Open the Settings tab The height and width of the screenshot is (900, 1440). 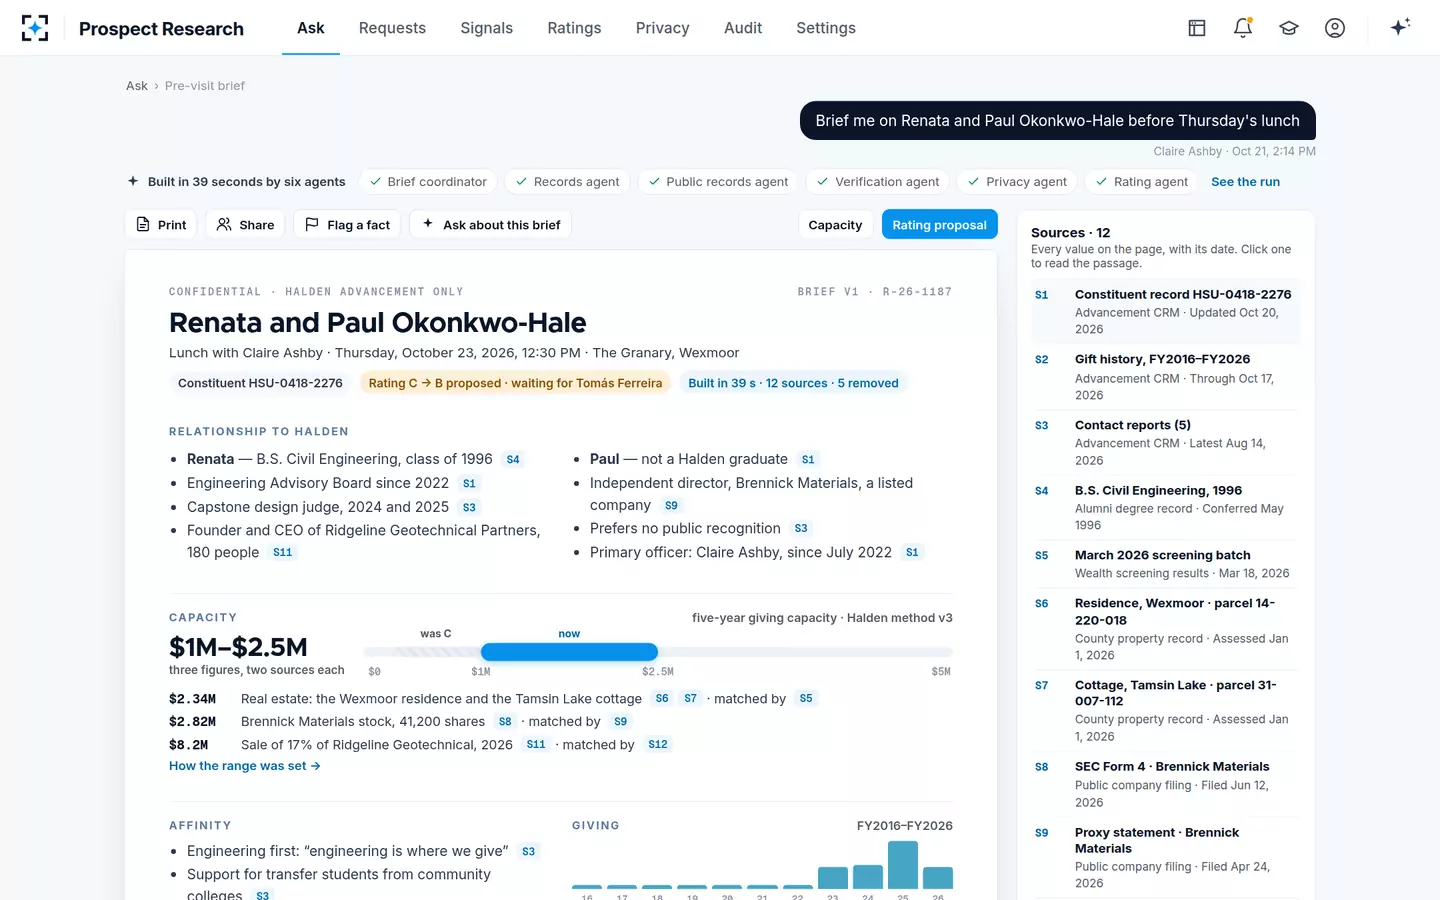(x=826, y=28)
